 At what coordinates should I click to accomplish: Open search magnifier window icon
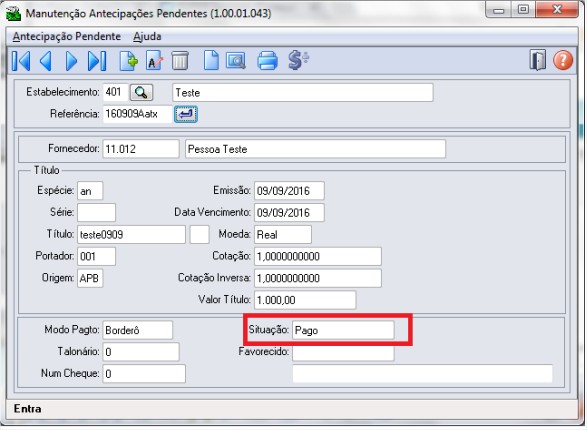[x=236, y=61]
